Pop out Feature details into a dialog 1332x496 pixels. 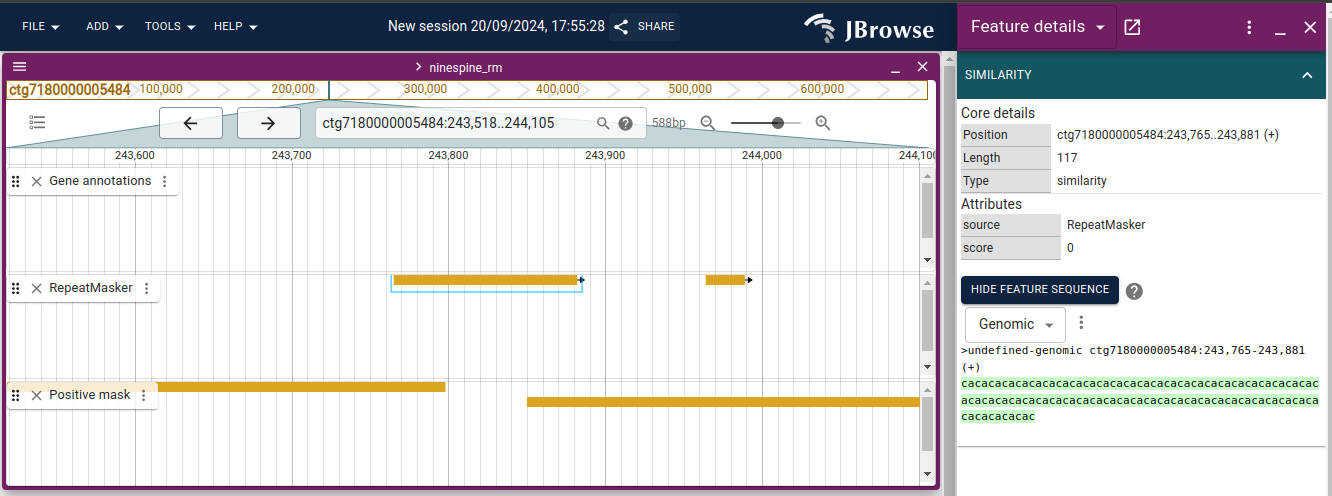pyautogui.click(x=1132, y=27)
